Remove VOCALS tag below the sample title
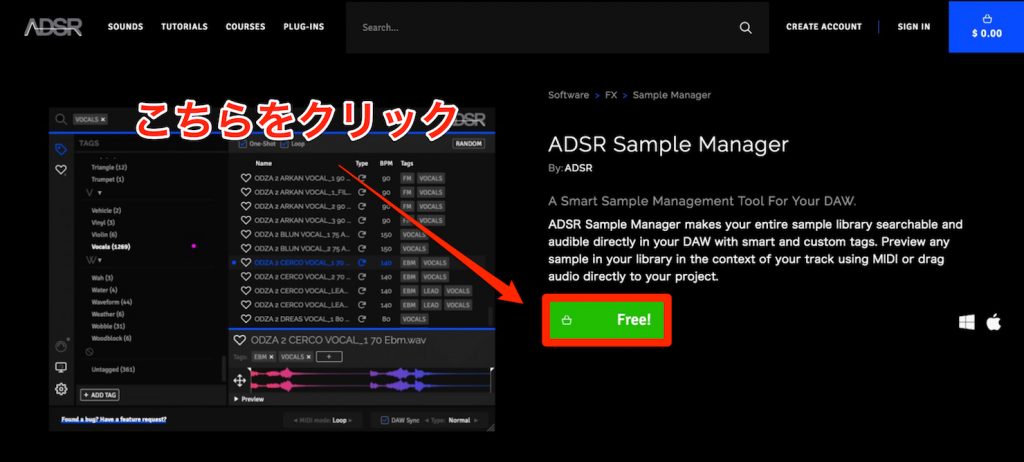The image size is (1024, 462). [308, 357]
